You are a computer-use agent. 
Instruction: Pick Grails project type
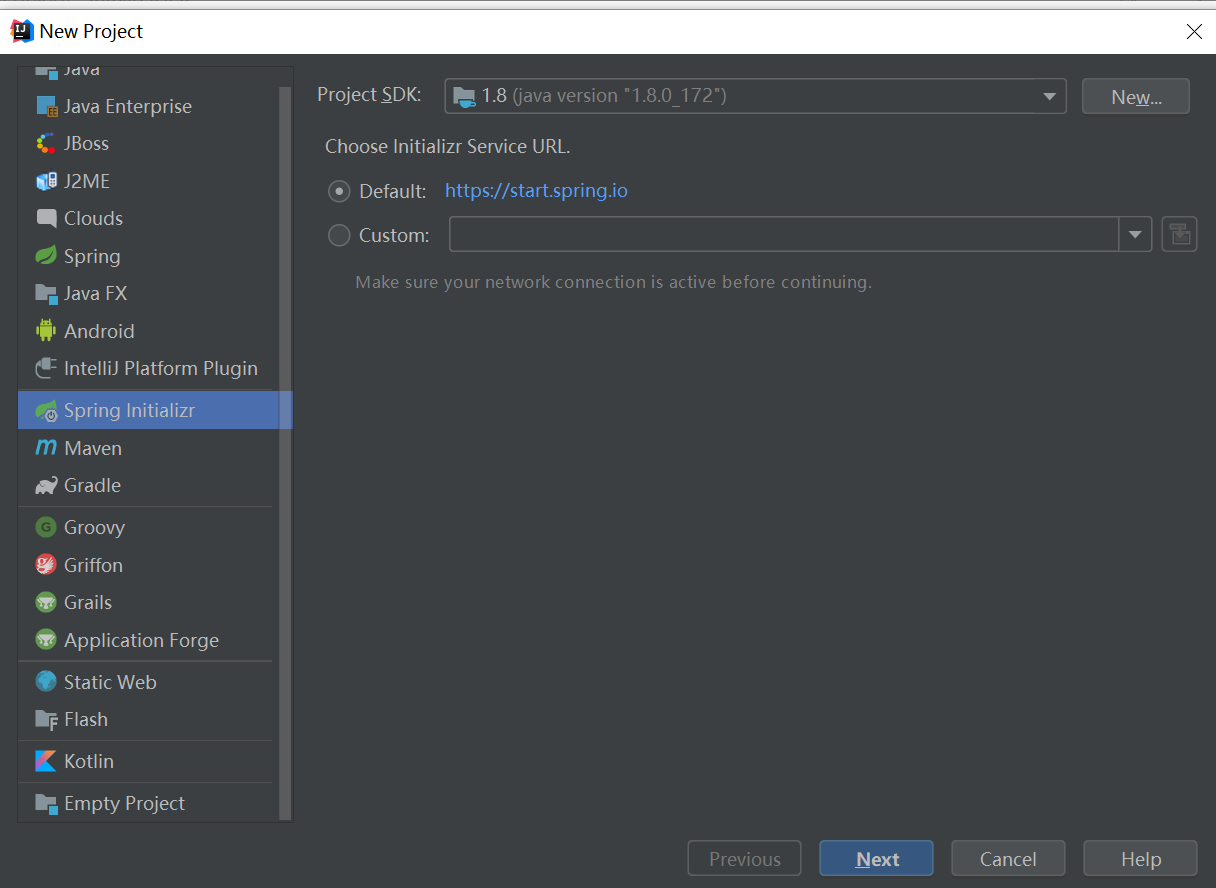(146, 602)
